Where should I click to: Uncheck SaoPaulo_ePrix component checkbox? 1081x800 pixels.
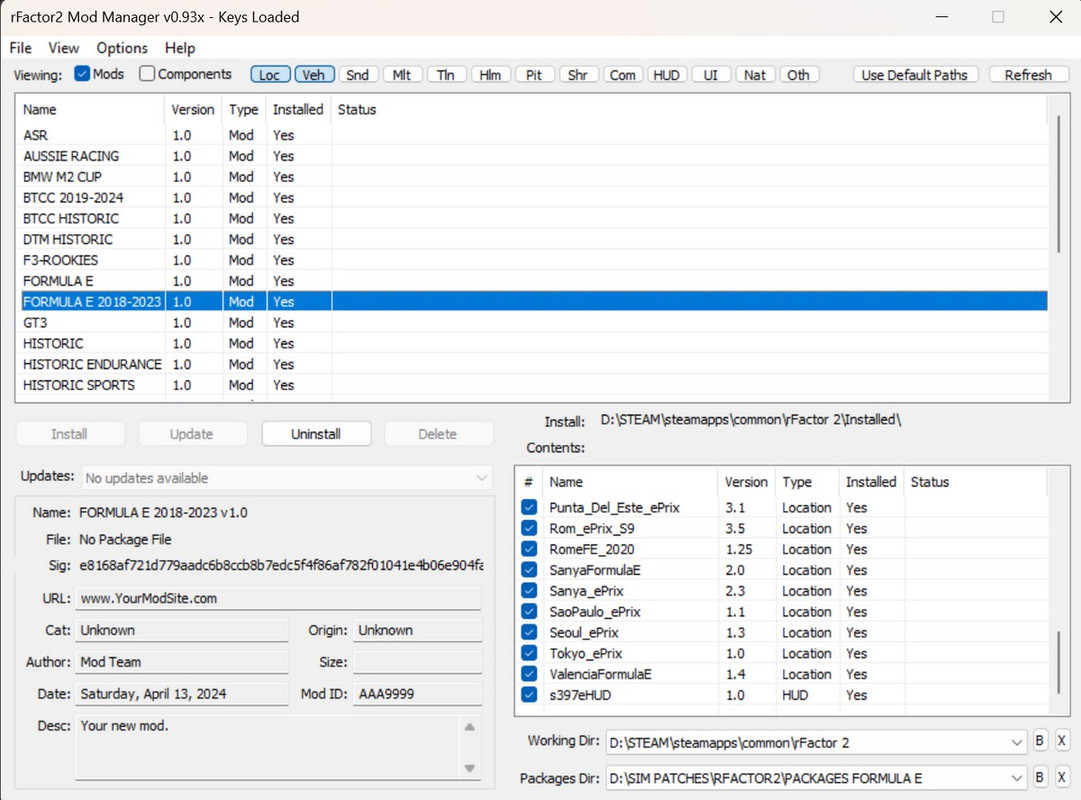[529, 612]
